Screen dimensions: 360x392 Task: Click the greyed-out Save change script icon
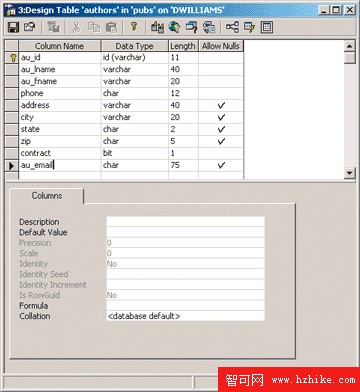coord(53,27)
